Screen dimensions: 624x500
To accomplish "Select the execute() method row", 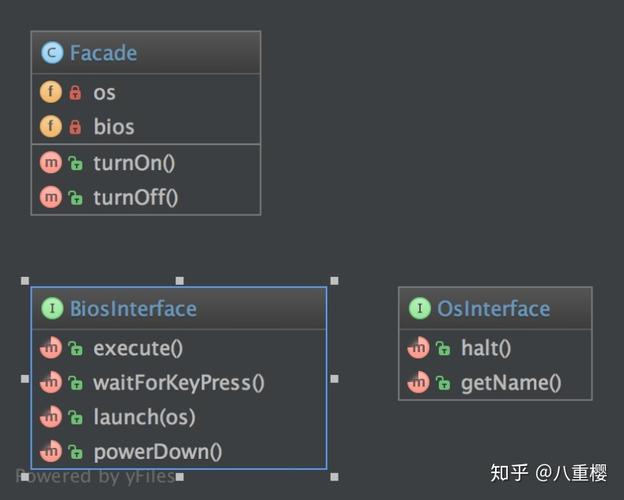I will click(x=179, y=348).
